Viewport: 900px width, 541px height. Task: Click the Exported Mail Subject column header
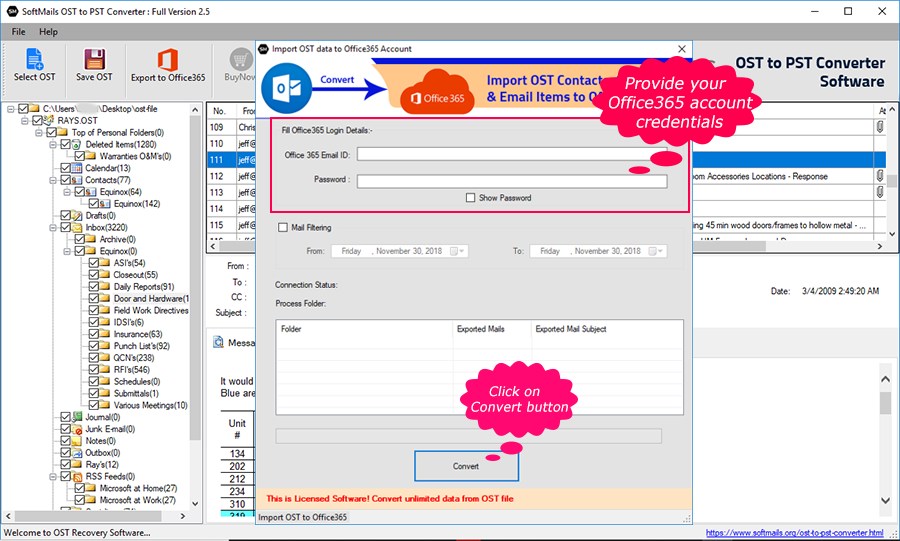607,329
